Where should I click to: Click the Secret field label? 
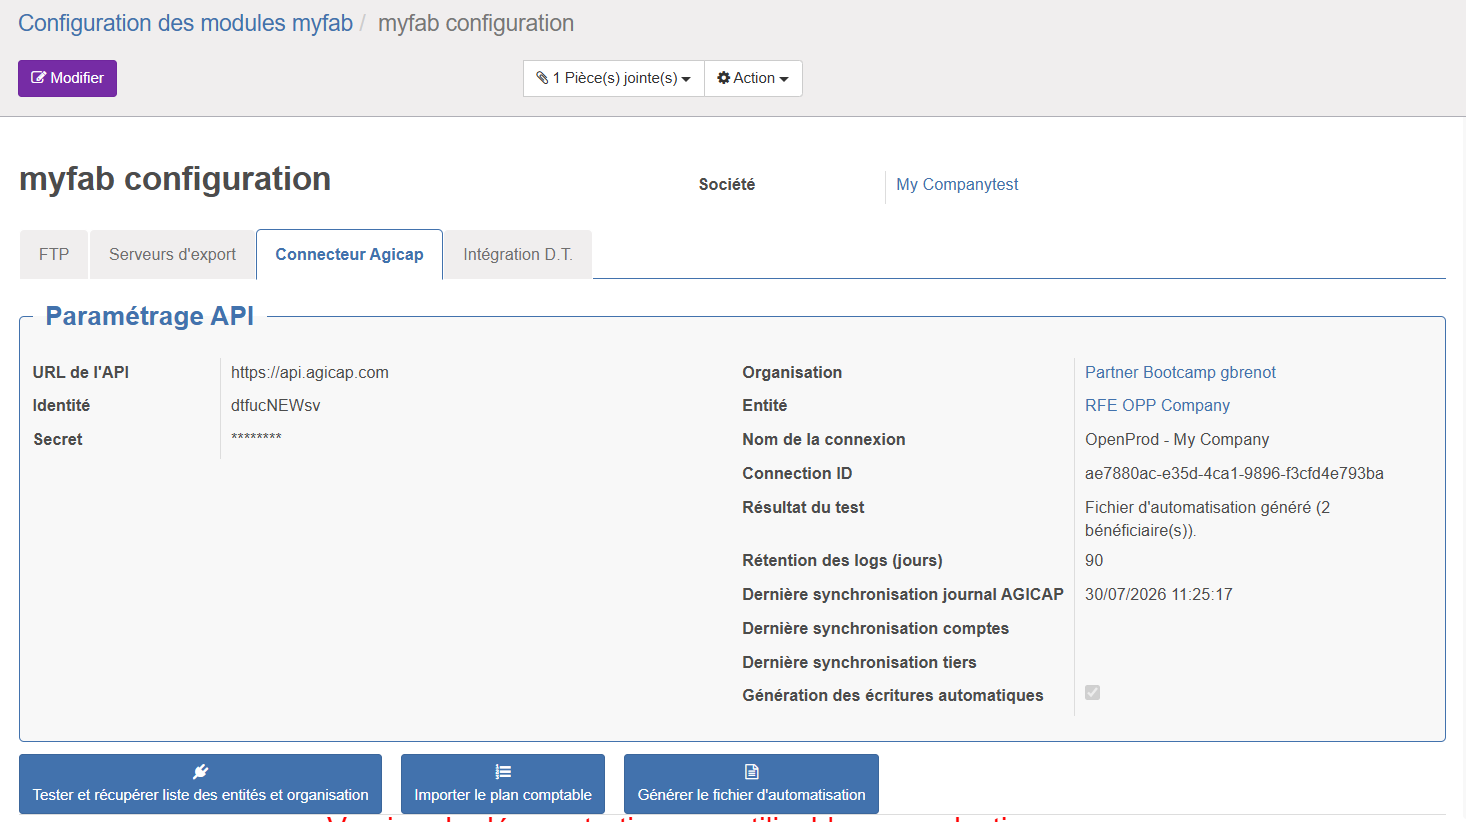tap(58, 440)
